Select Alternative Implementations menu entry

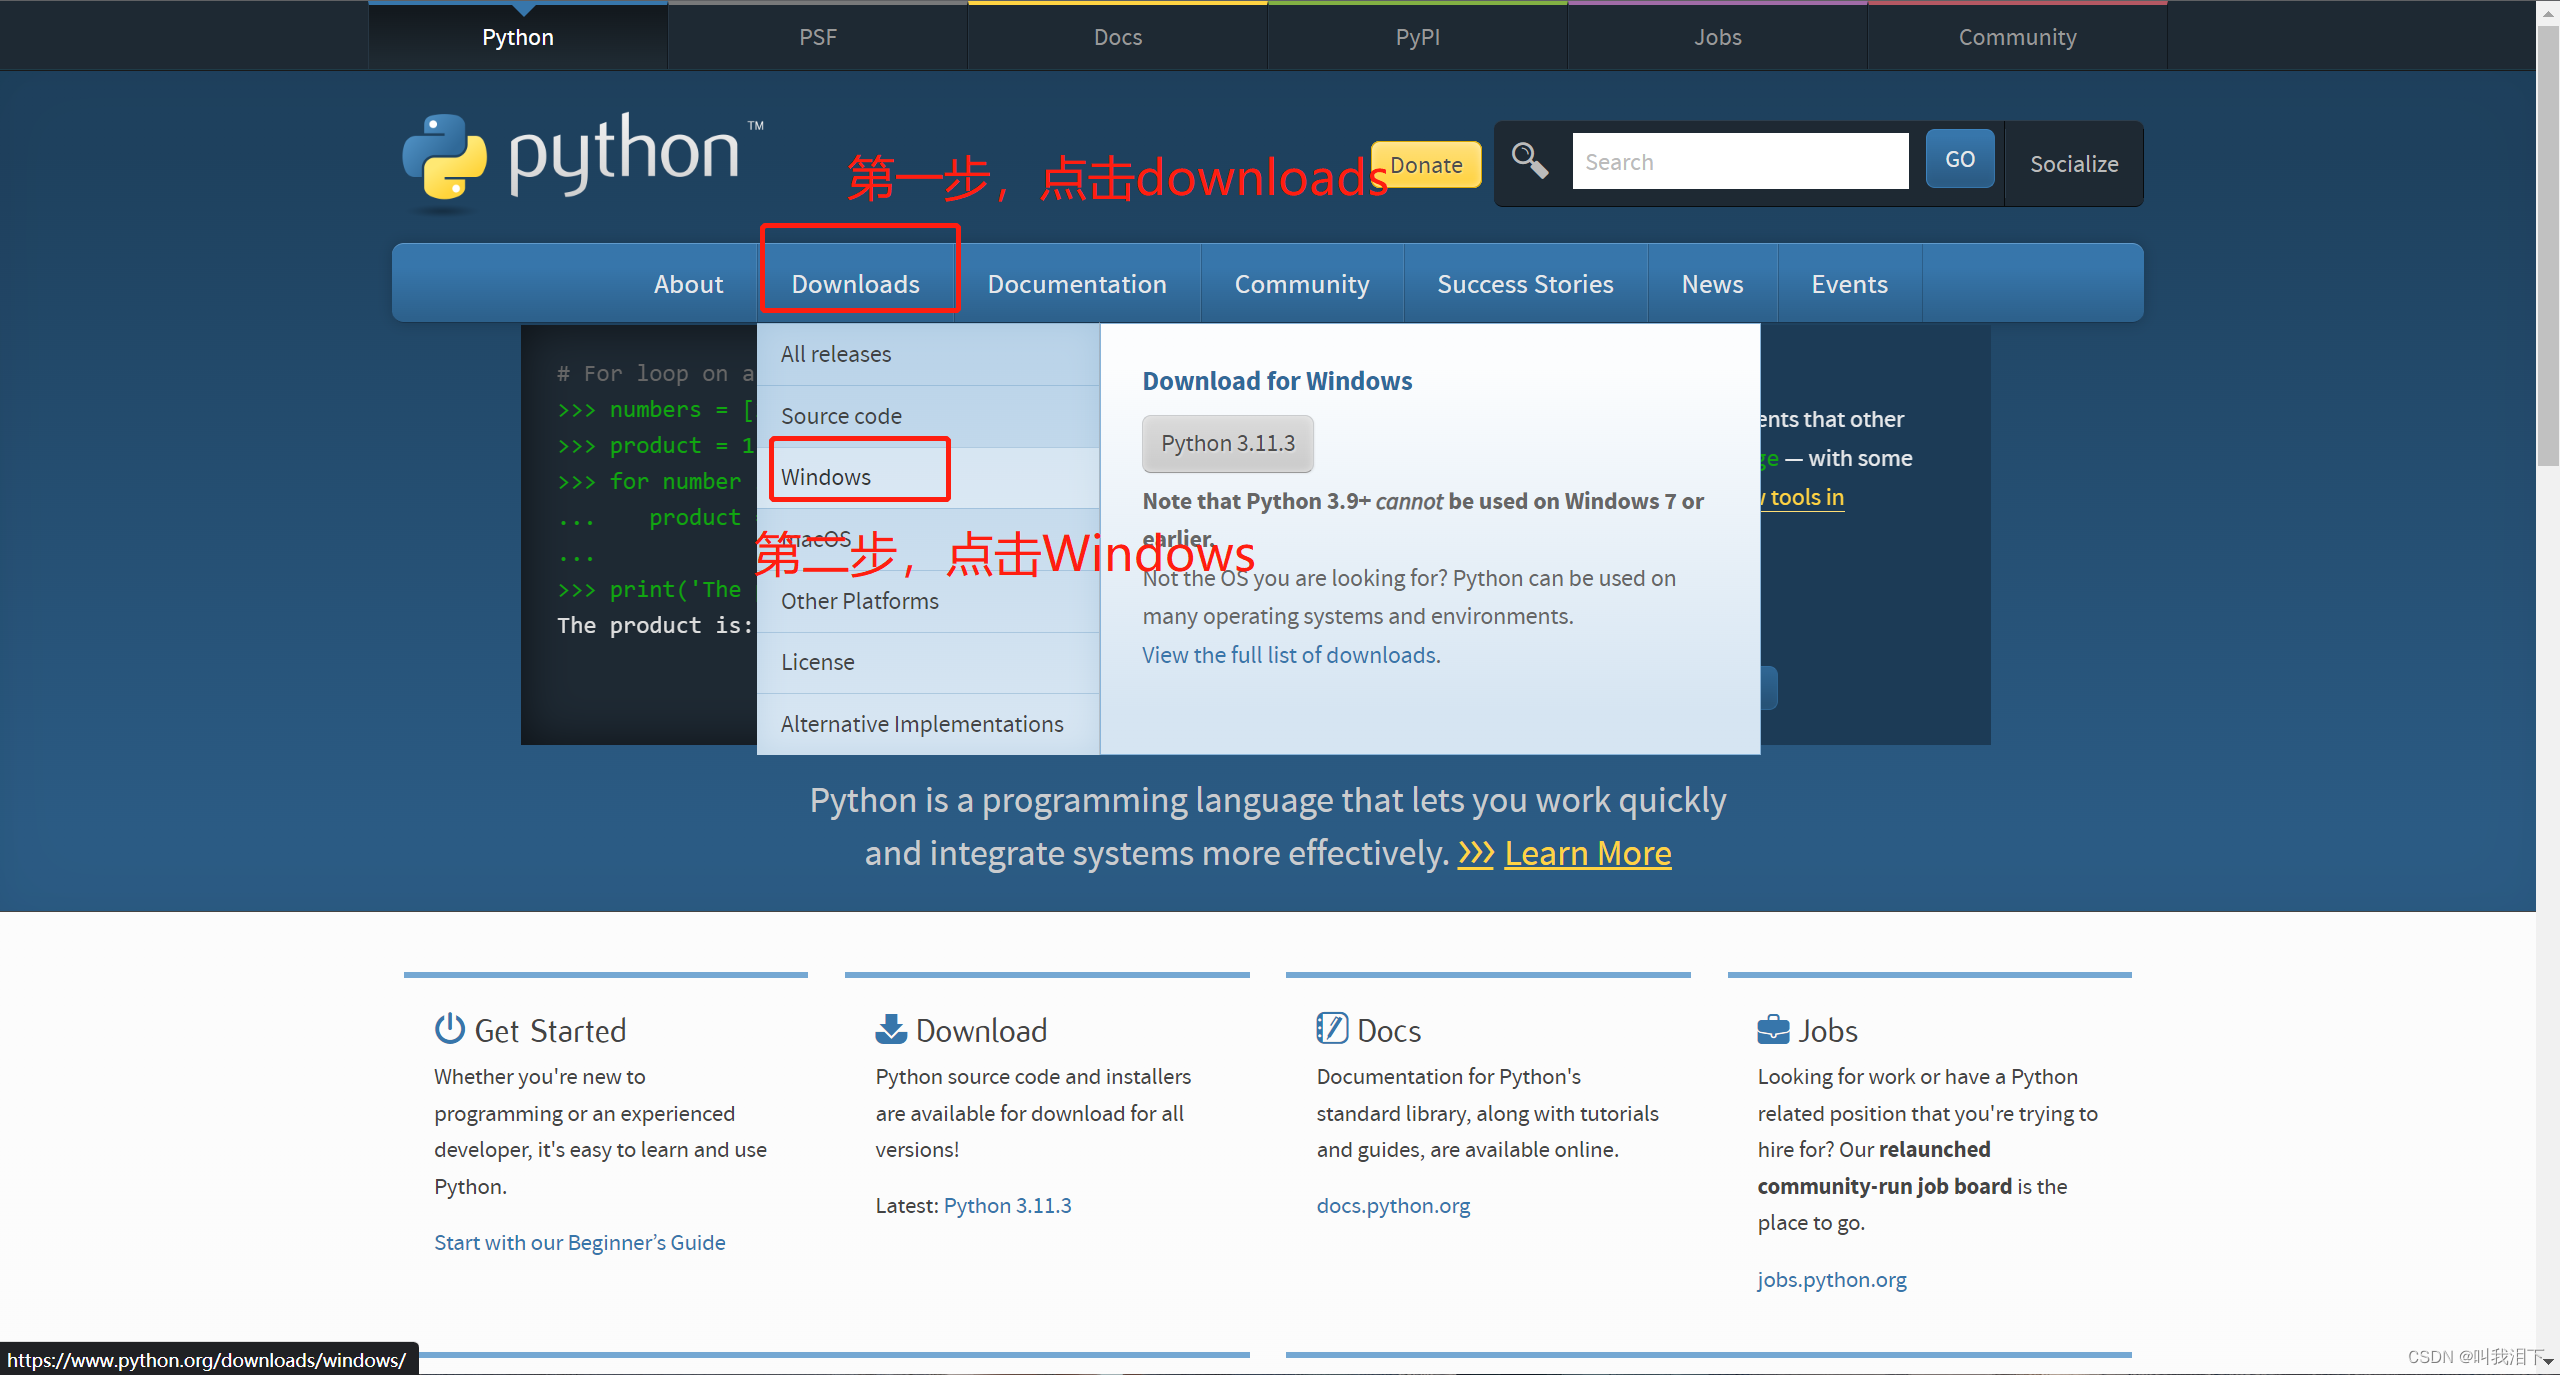(922, 723)
